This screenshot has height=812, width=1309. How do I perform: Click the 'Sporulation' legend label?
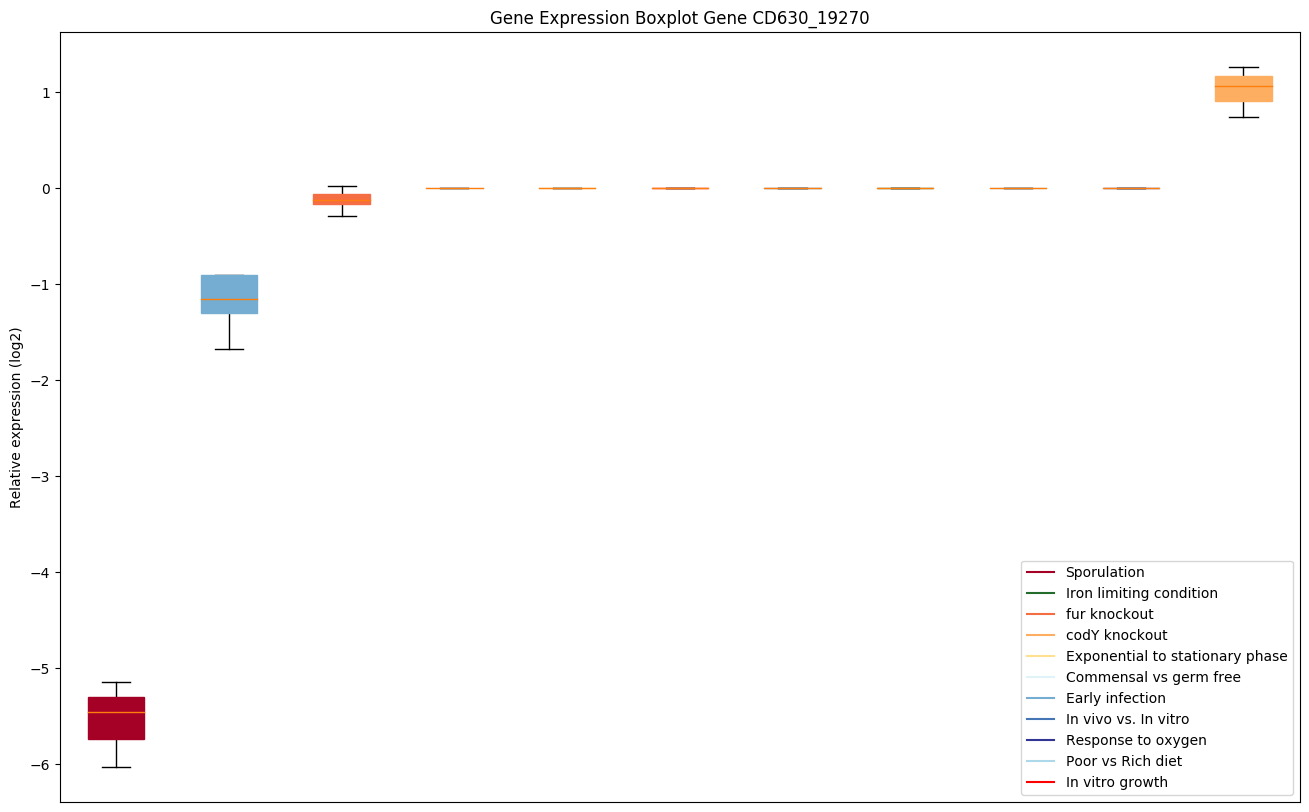[1104, 572]
